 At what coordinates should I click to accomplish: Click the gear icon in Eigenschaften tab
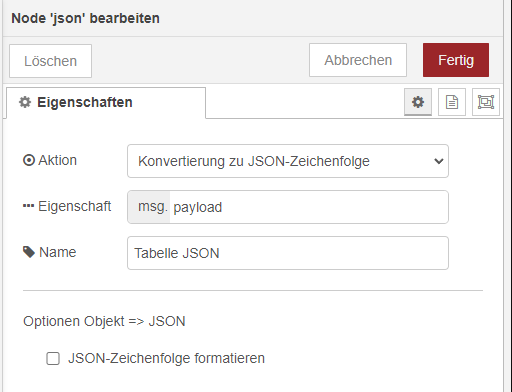(25, 102)
